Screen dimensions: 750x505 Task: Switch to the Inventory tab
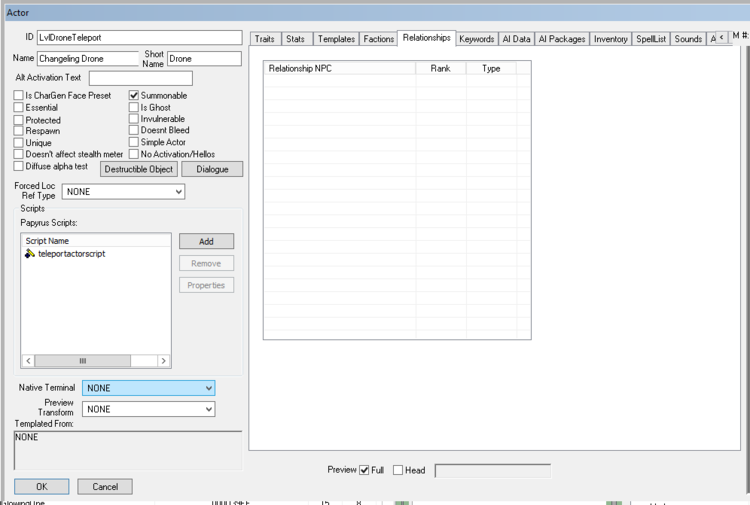(610, 39)
